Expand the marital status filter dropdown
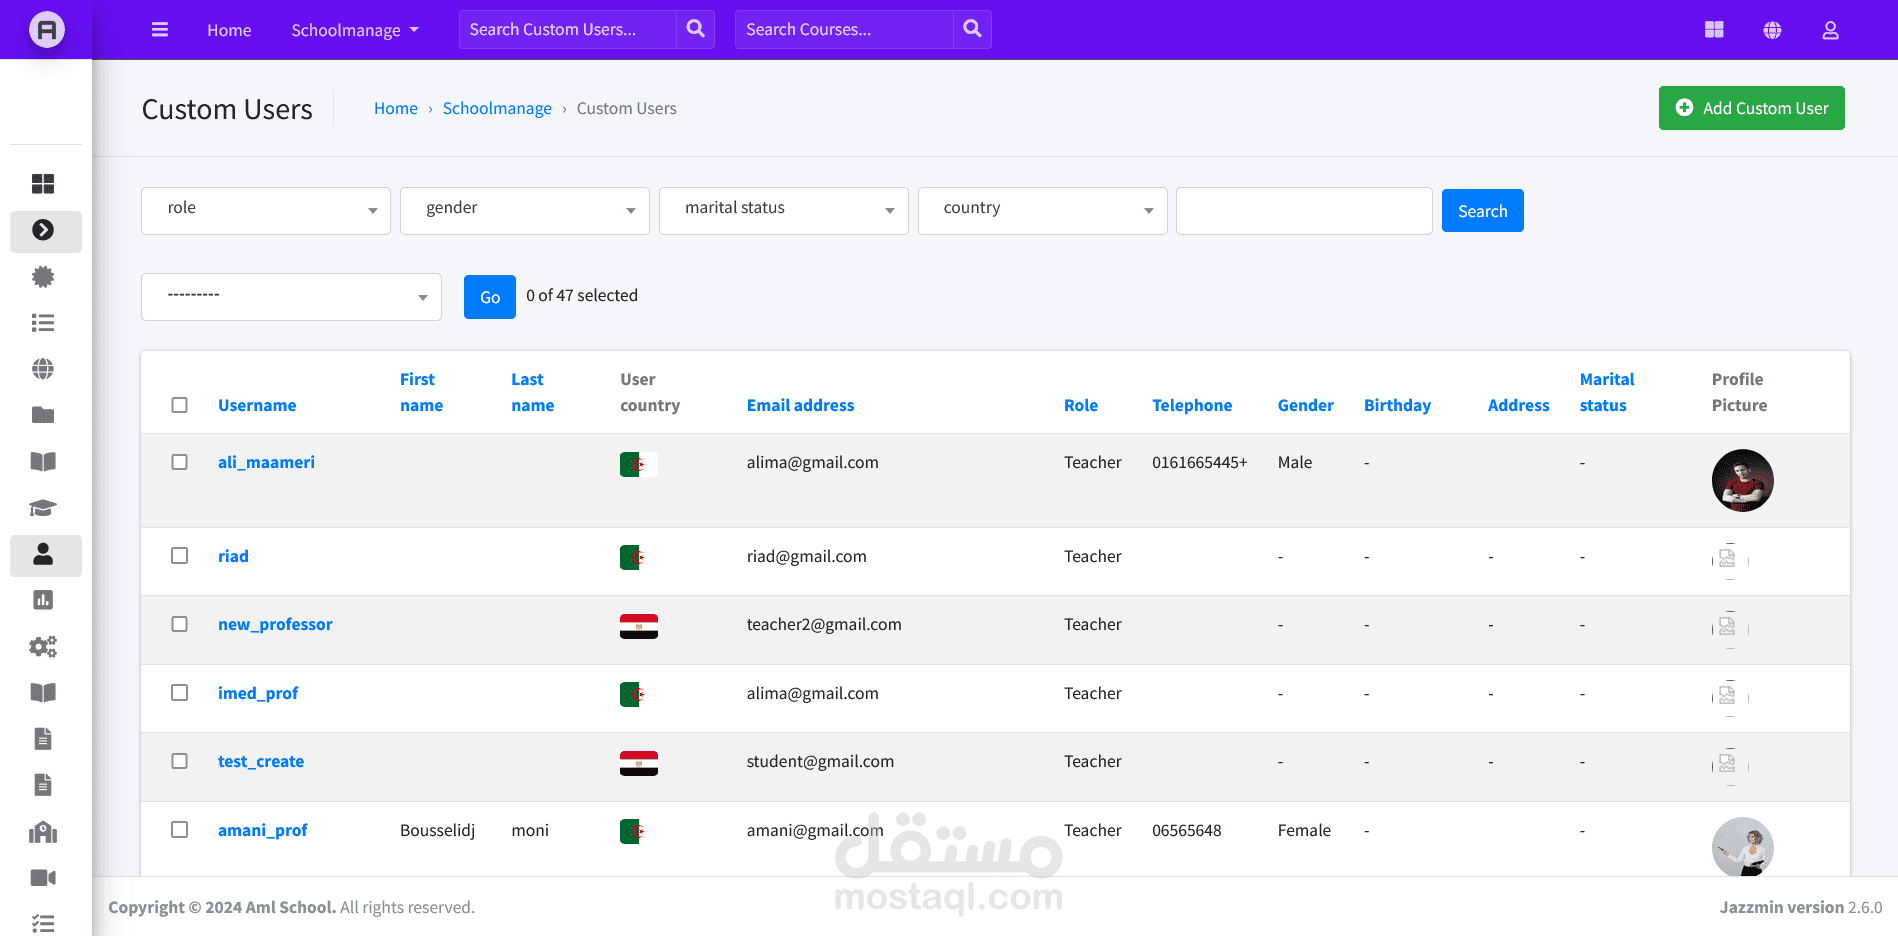1898x936 pixels. point(783,210)
